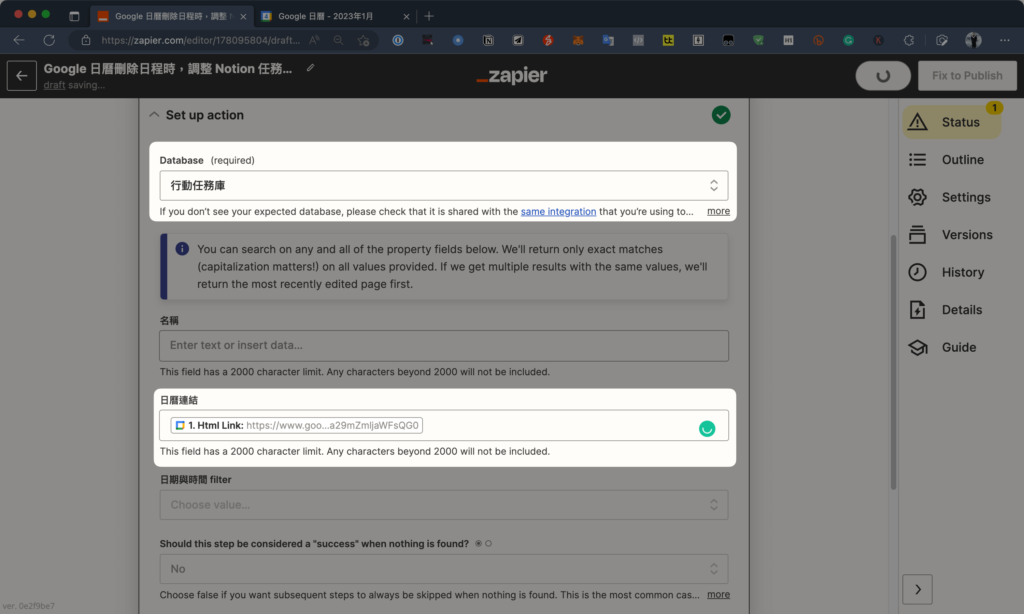This screenshot has height=614, width=1024.
Task: Click the editor vertical scrollbar
Action: coord(893,363)
